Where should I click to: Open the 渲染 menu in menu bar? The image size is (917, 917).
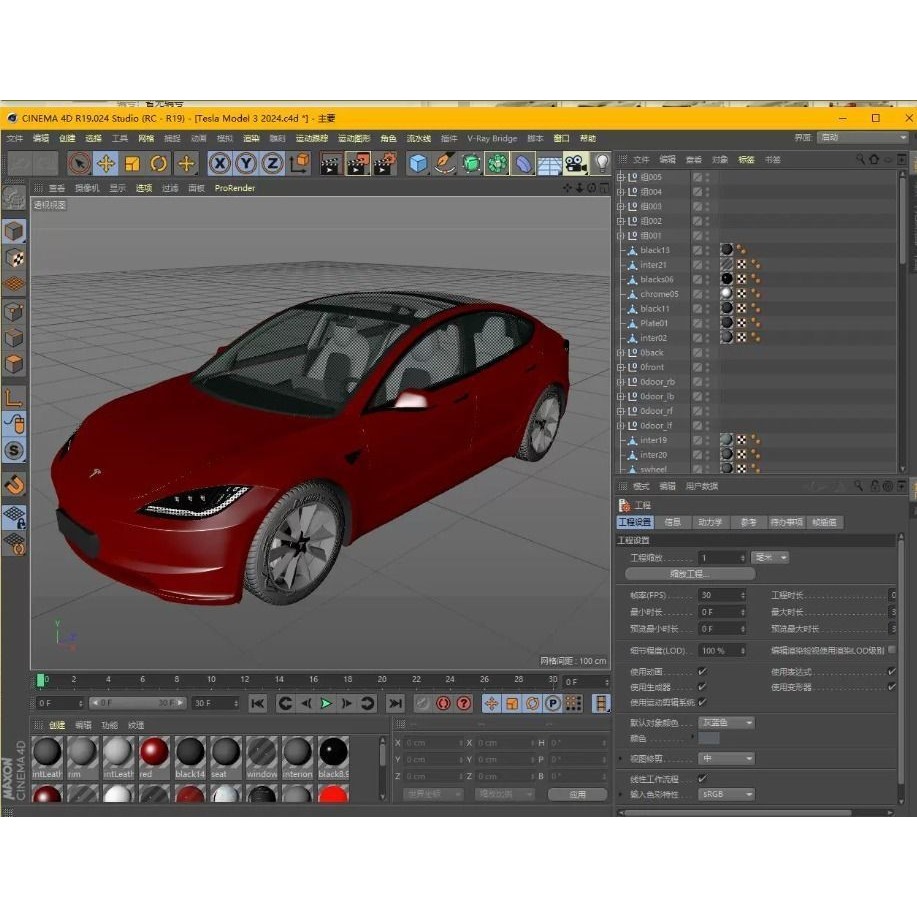click(251, 139)
